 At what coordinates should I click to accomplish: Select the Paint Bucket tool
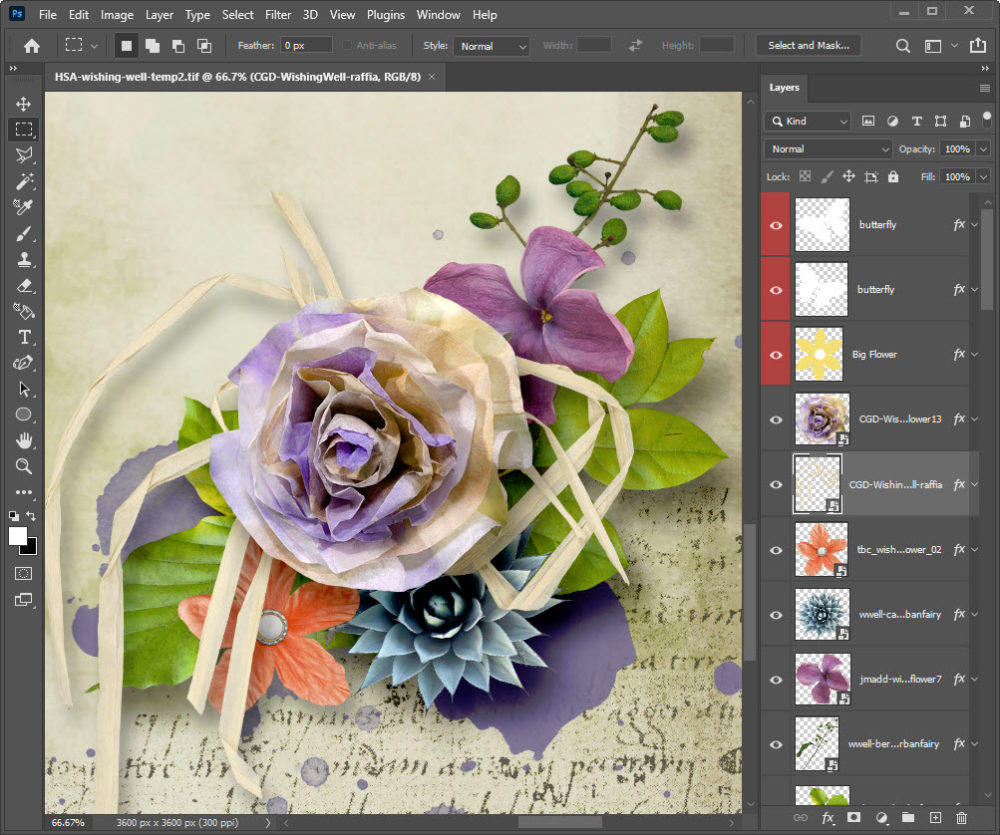[x=24, y=311]
